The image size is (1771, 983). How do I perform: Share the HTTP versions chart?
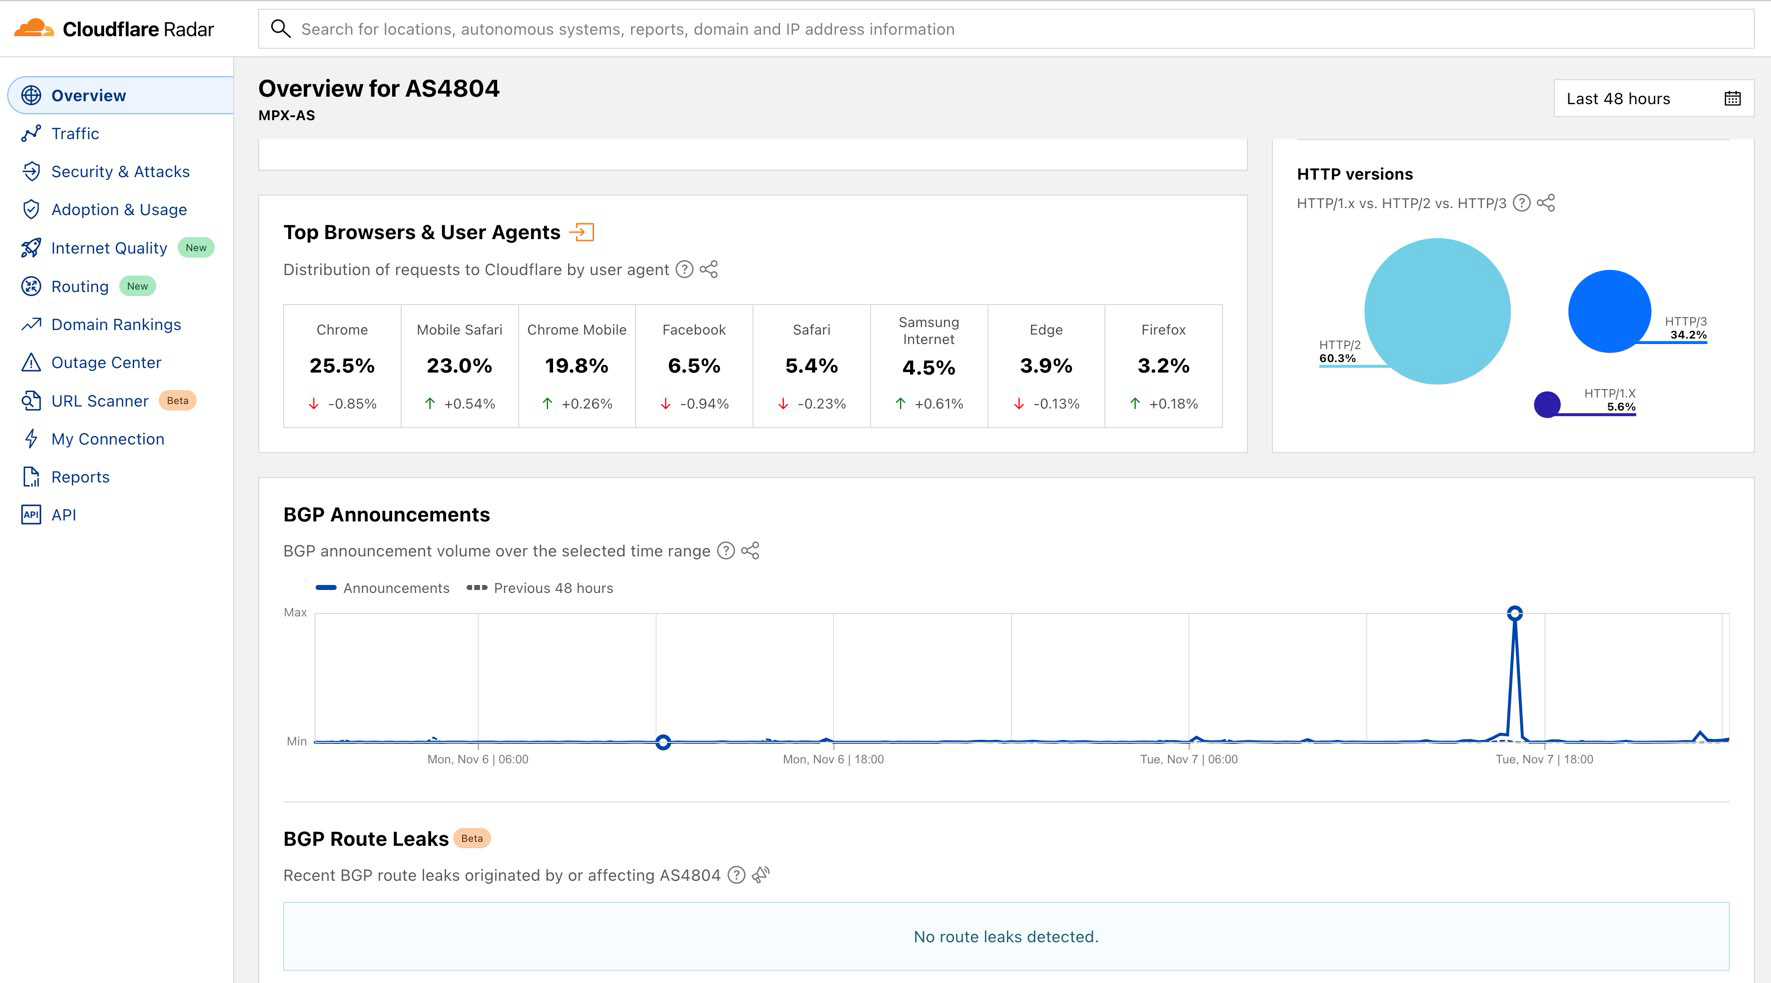coord(1546,203)
